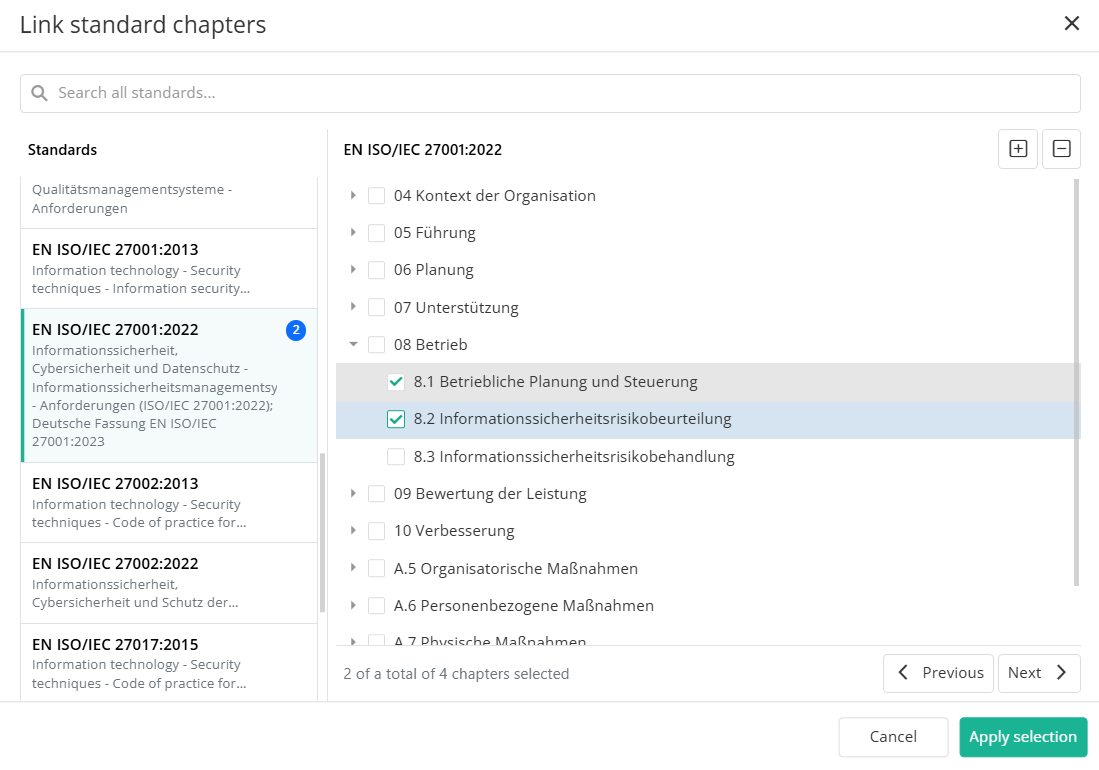Expand the A.6 Personenbezogene Maßnahmen node
This screenshot has height=770, width=1099.
click(x=353, y=605)
